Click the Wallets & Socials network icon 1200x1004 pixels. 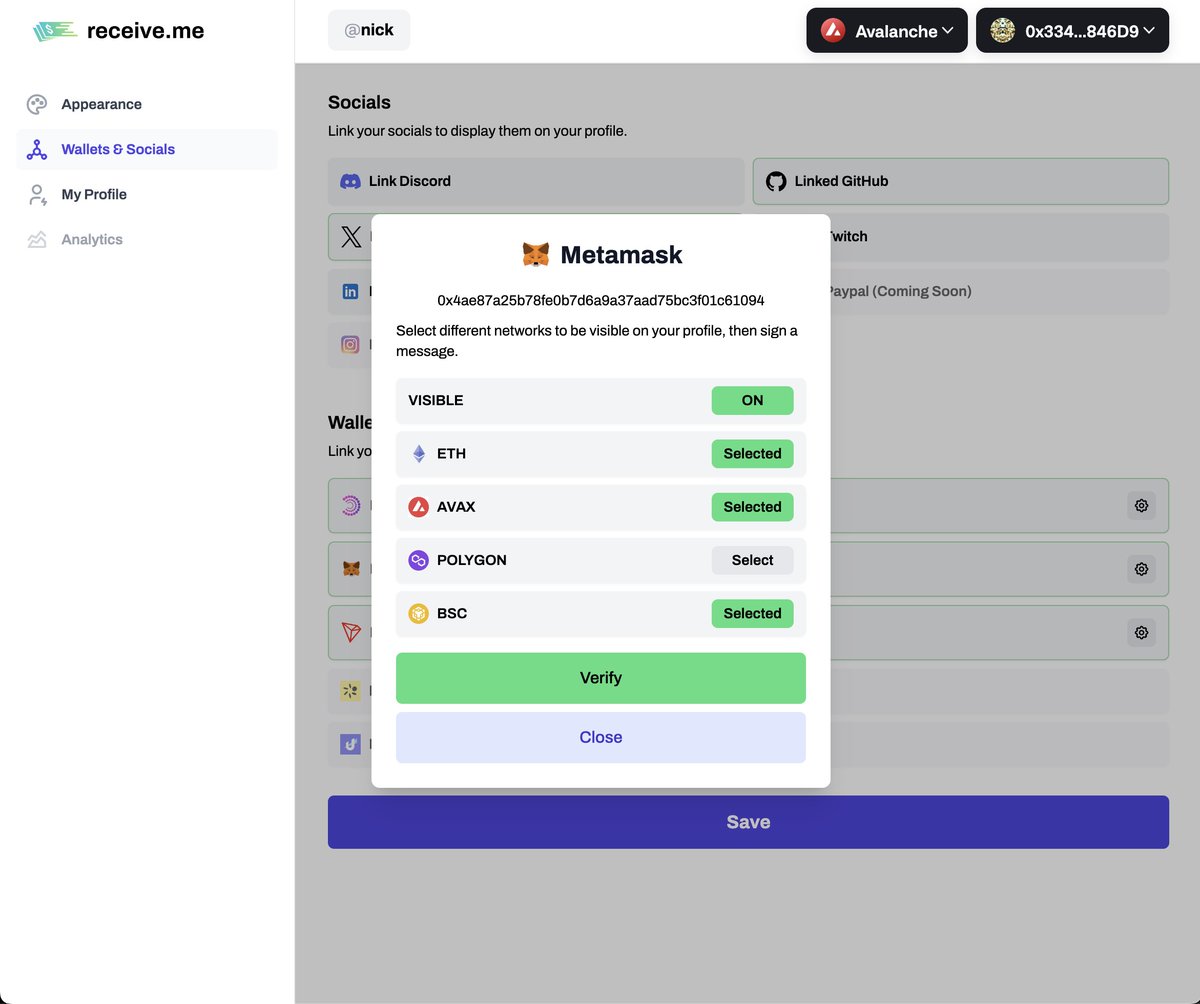click(37, 149)
